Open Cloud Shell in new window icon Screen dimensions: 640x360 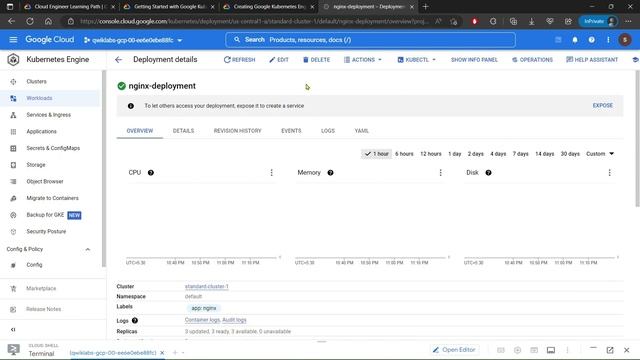point(610,350)
